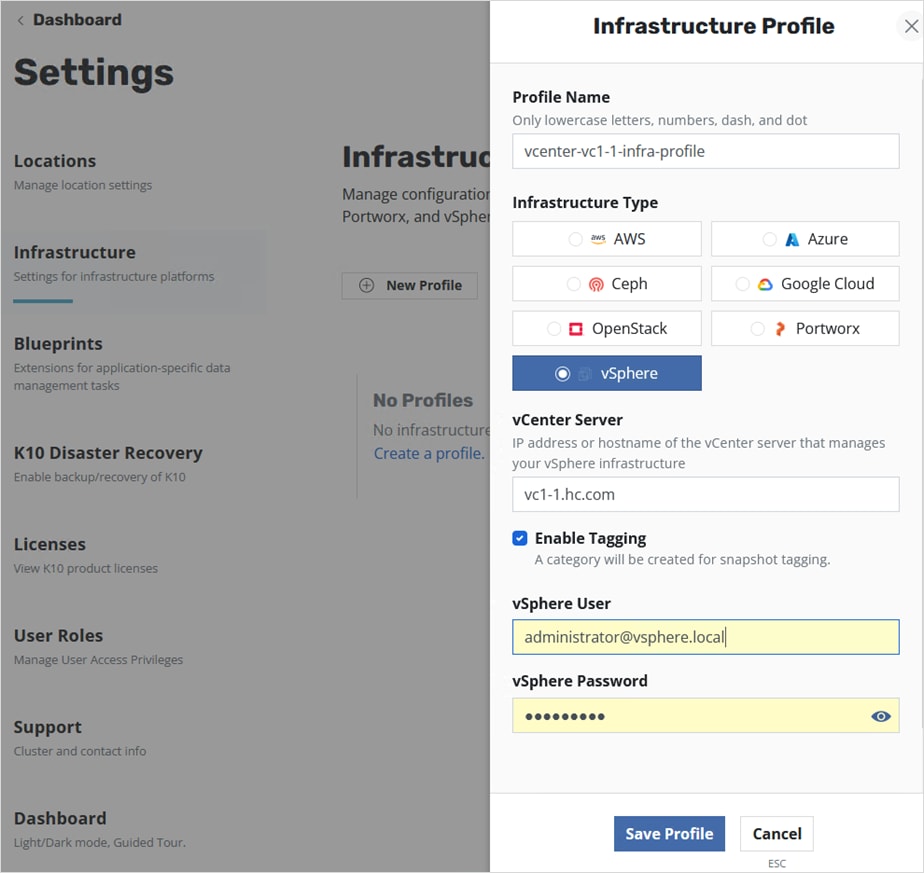Show password with the eye icon
The image size is (924, 873).
tap(880, 716)
